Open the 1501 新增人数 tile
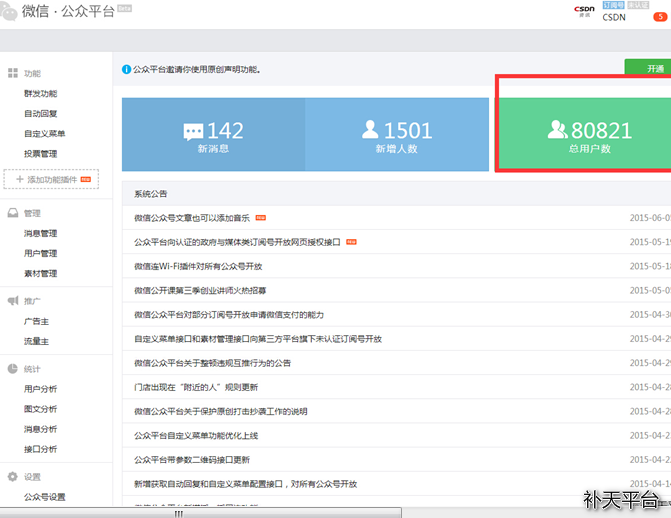 (397, 134)
